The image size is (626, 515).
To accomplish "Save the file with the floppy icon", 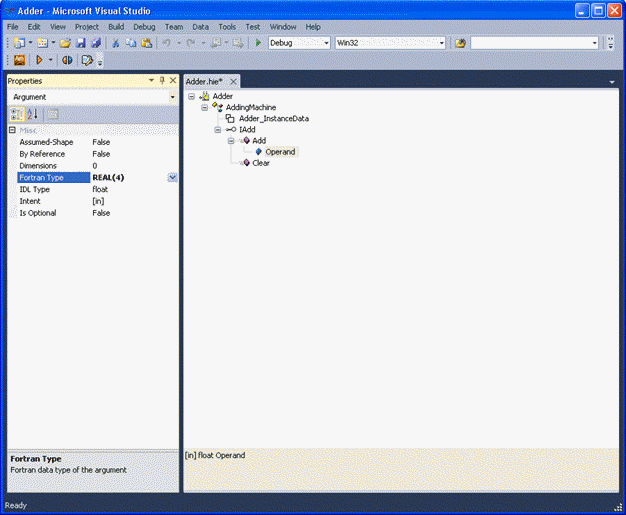I will click(x=81, y=43).
